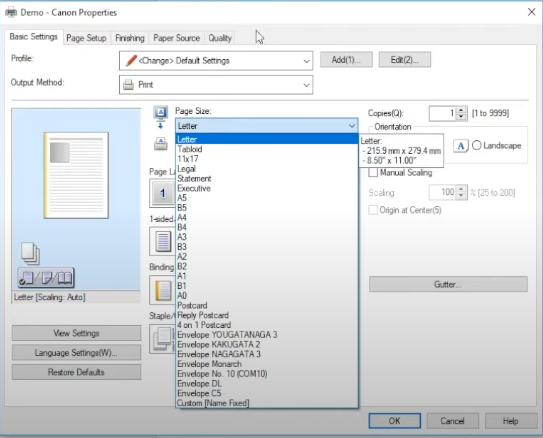Image resolution: width=543 pixels, height=438 pixels.
Task: Click the printer icon in the title bar
Action: pos(11,12)
